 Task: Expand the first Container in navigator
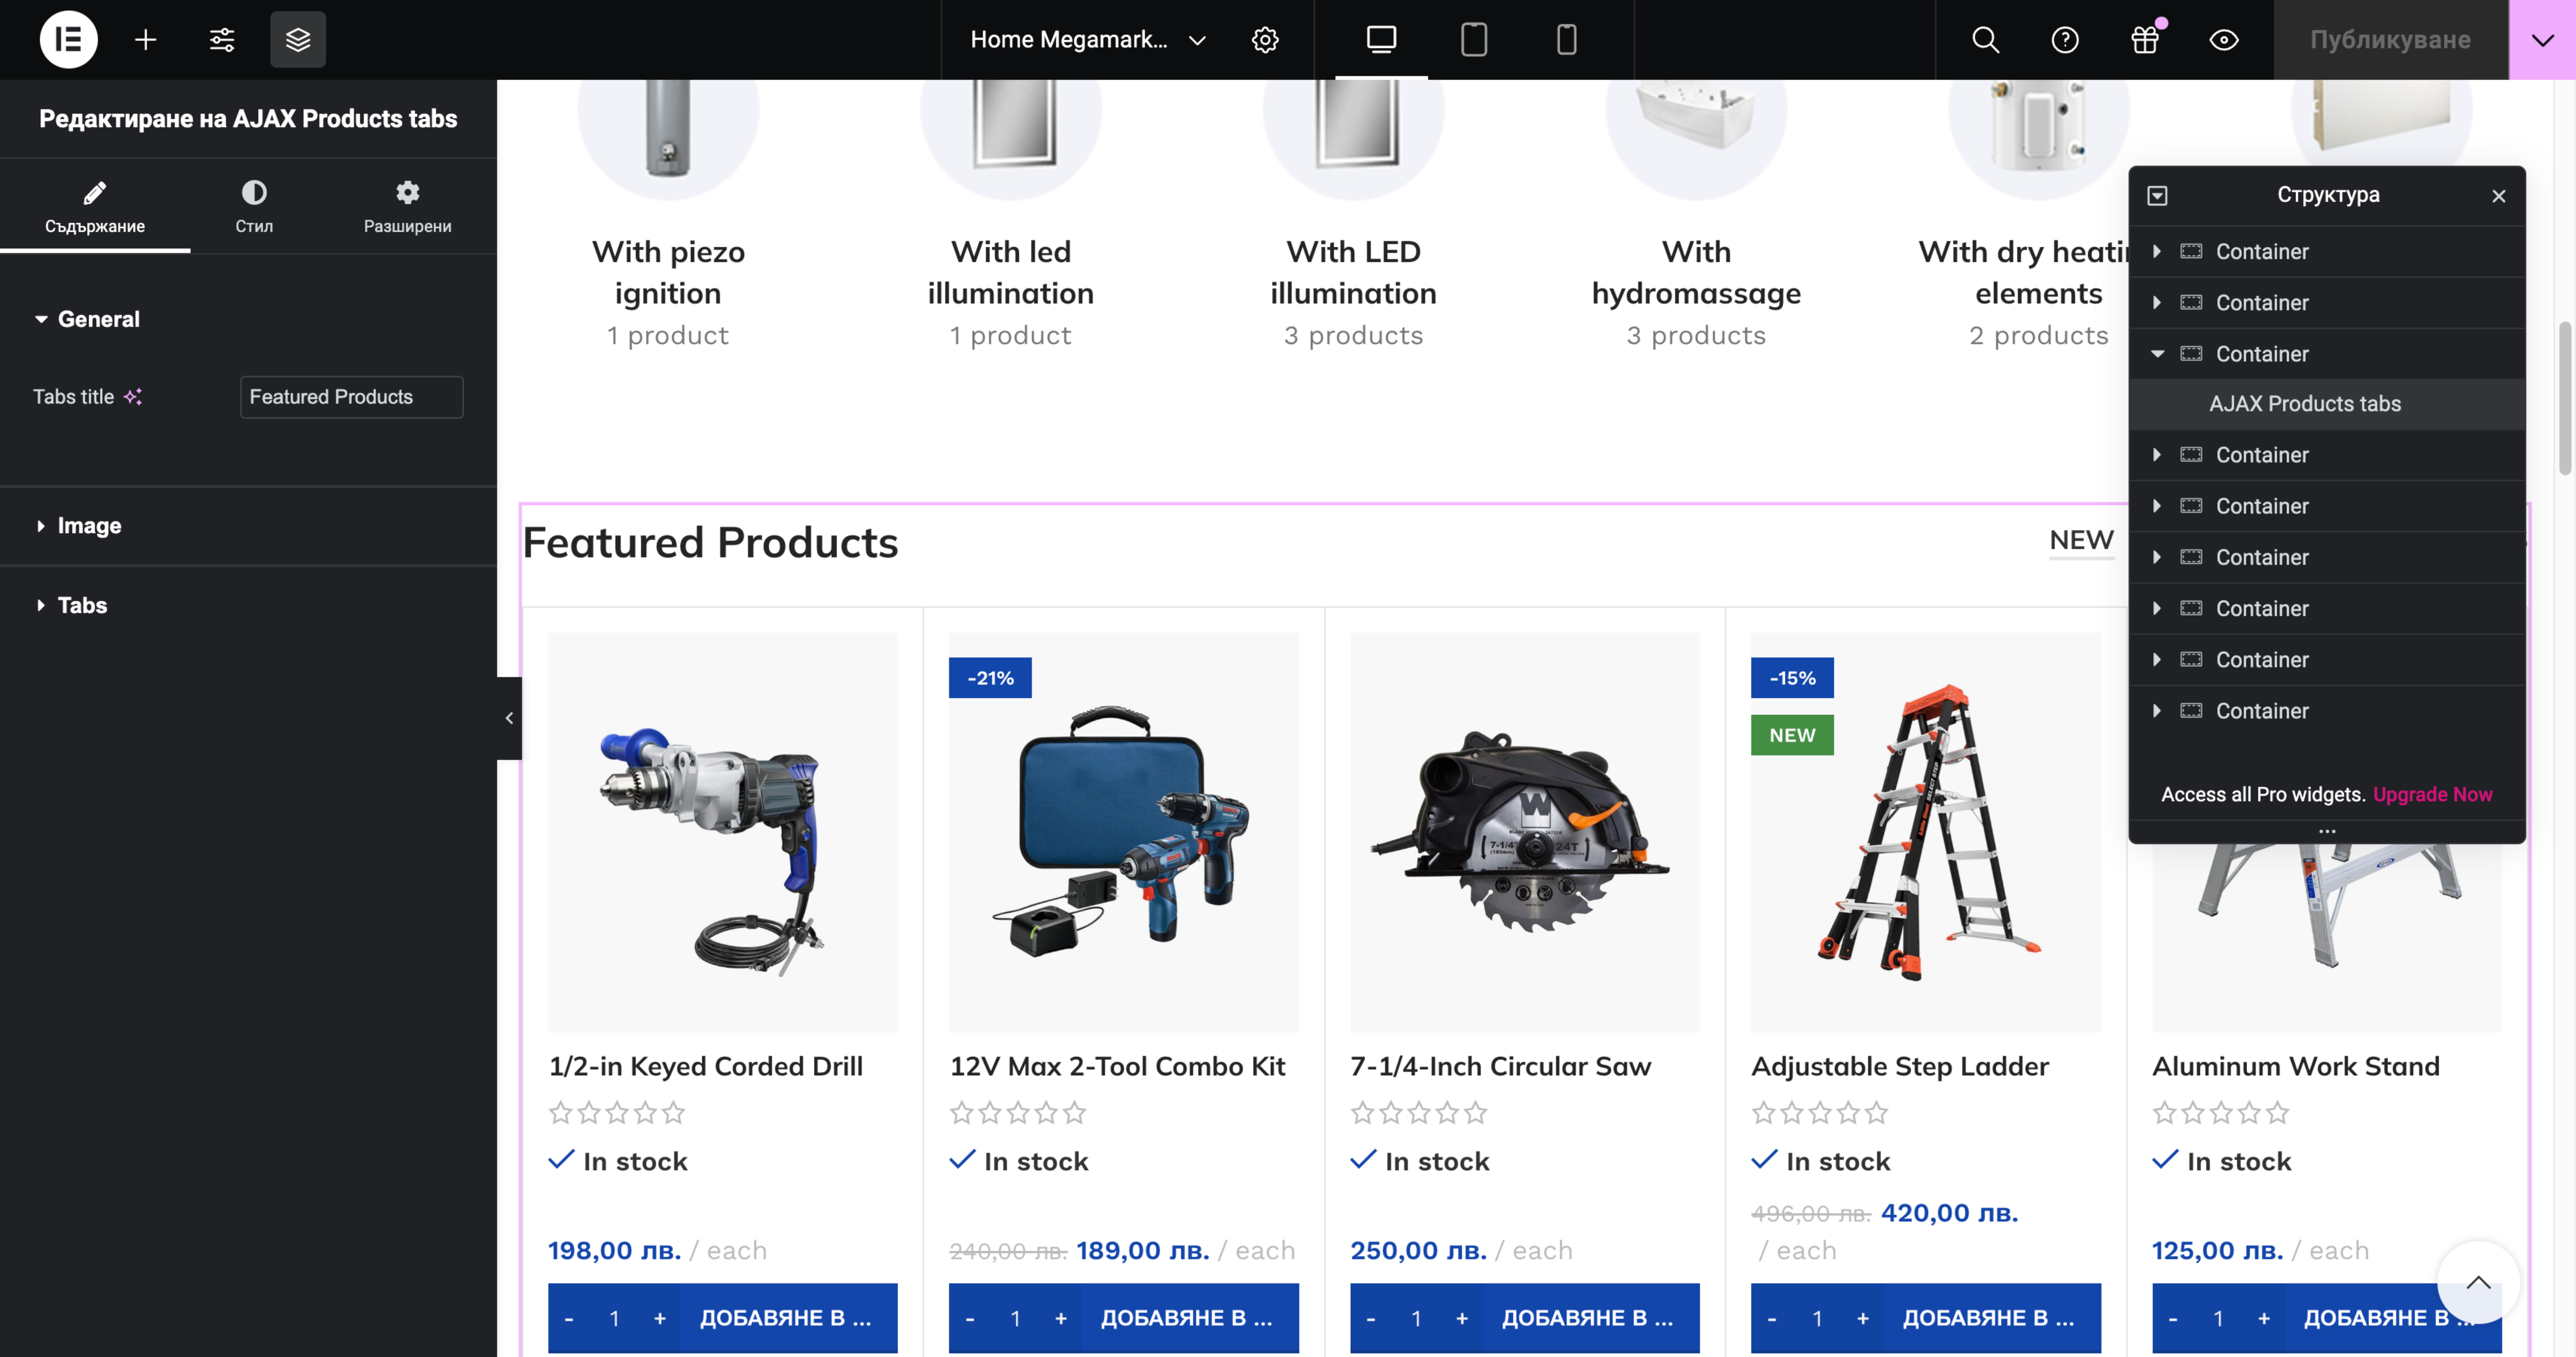(x=2157, y=252)
